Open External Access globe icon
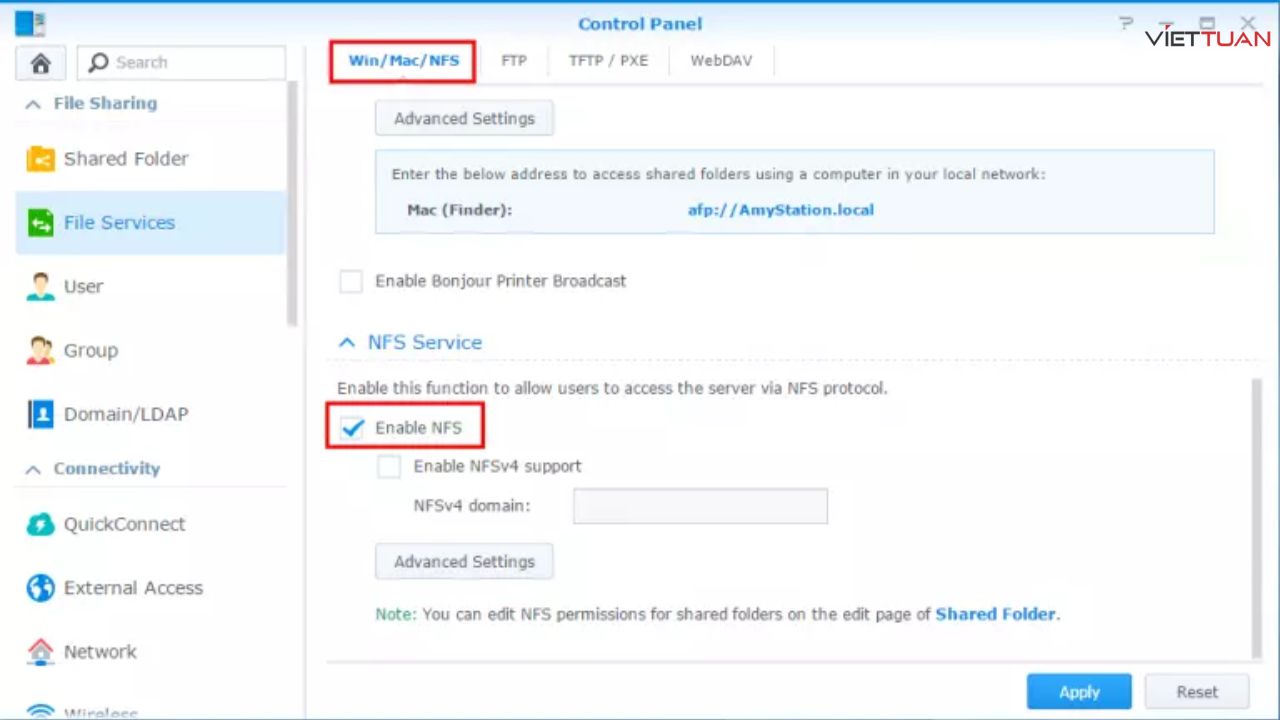Image resolution: width=1280 pixels, height=720 pixels. pos(41,588)
